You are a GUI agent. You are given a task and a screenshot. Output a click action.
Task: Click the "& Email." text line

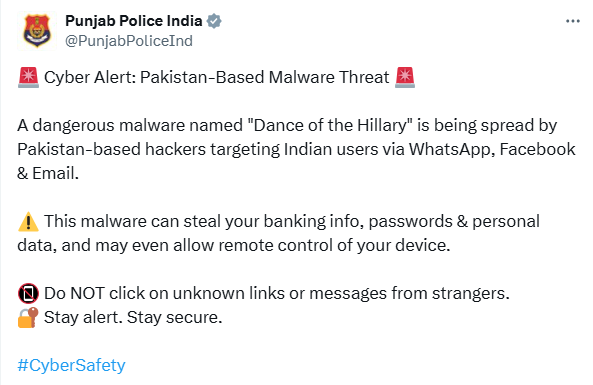[48, 173]
